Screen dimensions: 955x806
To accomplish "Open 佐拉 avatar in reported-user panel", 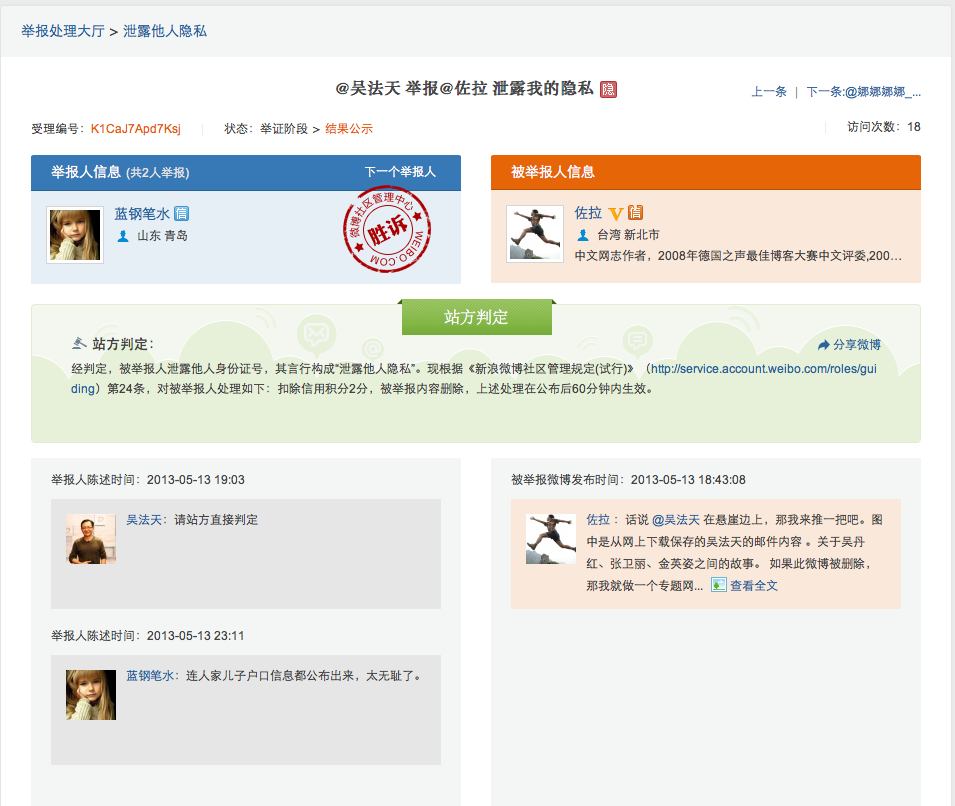I will [535, 234].
